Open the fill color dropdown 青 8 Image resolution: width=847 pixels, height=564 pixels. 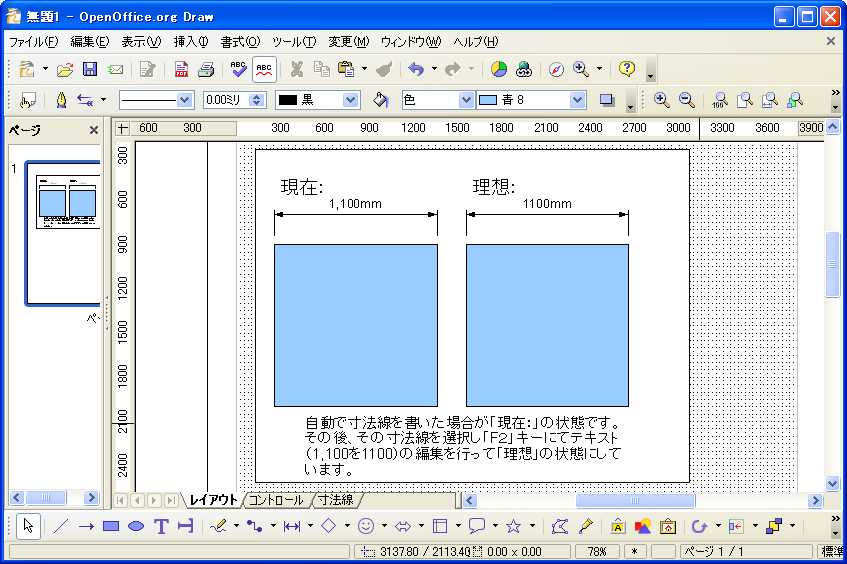pos(577,100)
